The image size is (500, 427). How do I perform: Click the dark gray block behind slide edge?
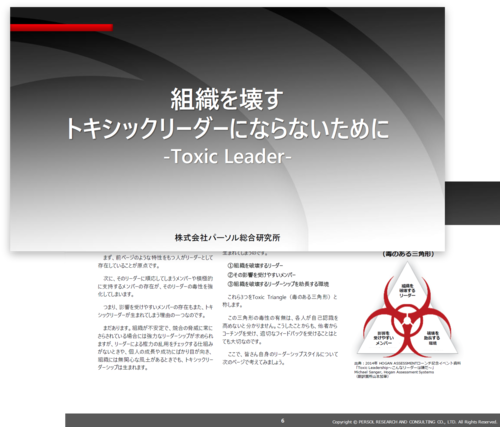(472, 203)
